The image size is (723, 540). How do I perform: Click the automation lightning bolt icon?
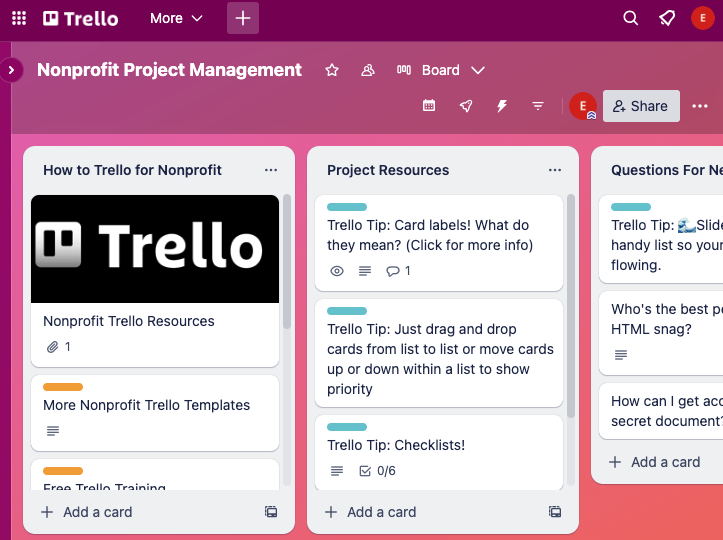click(x=502, y=106)
